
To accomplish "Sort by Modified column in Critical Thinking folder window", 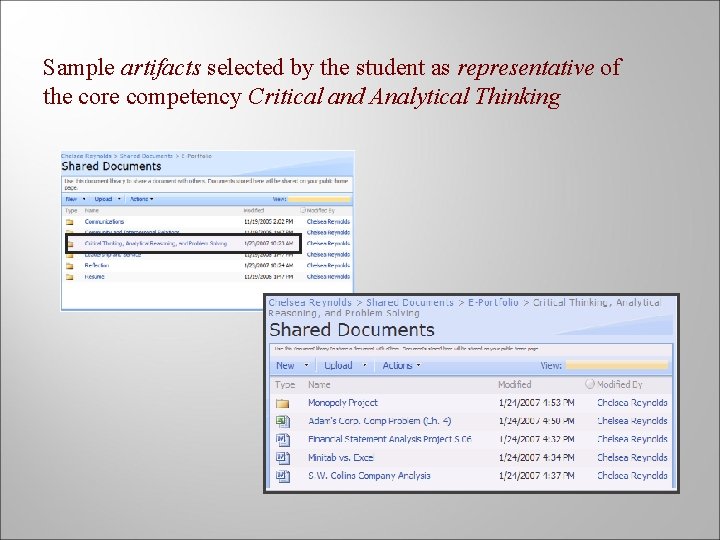I will tap(515, 384).
